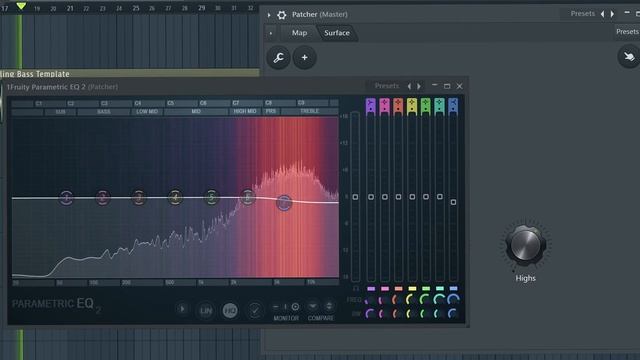This screenshot has width=640, height=360.
Task: Toggle band 6 teal enable indicator
Action: [440, 289]
